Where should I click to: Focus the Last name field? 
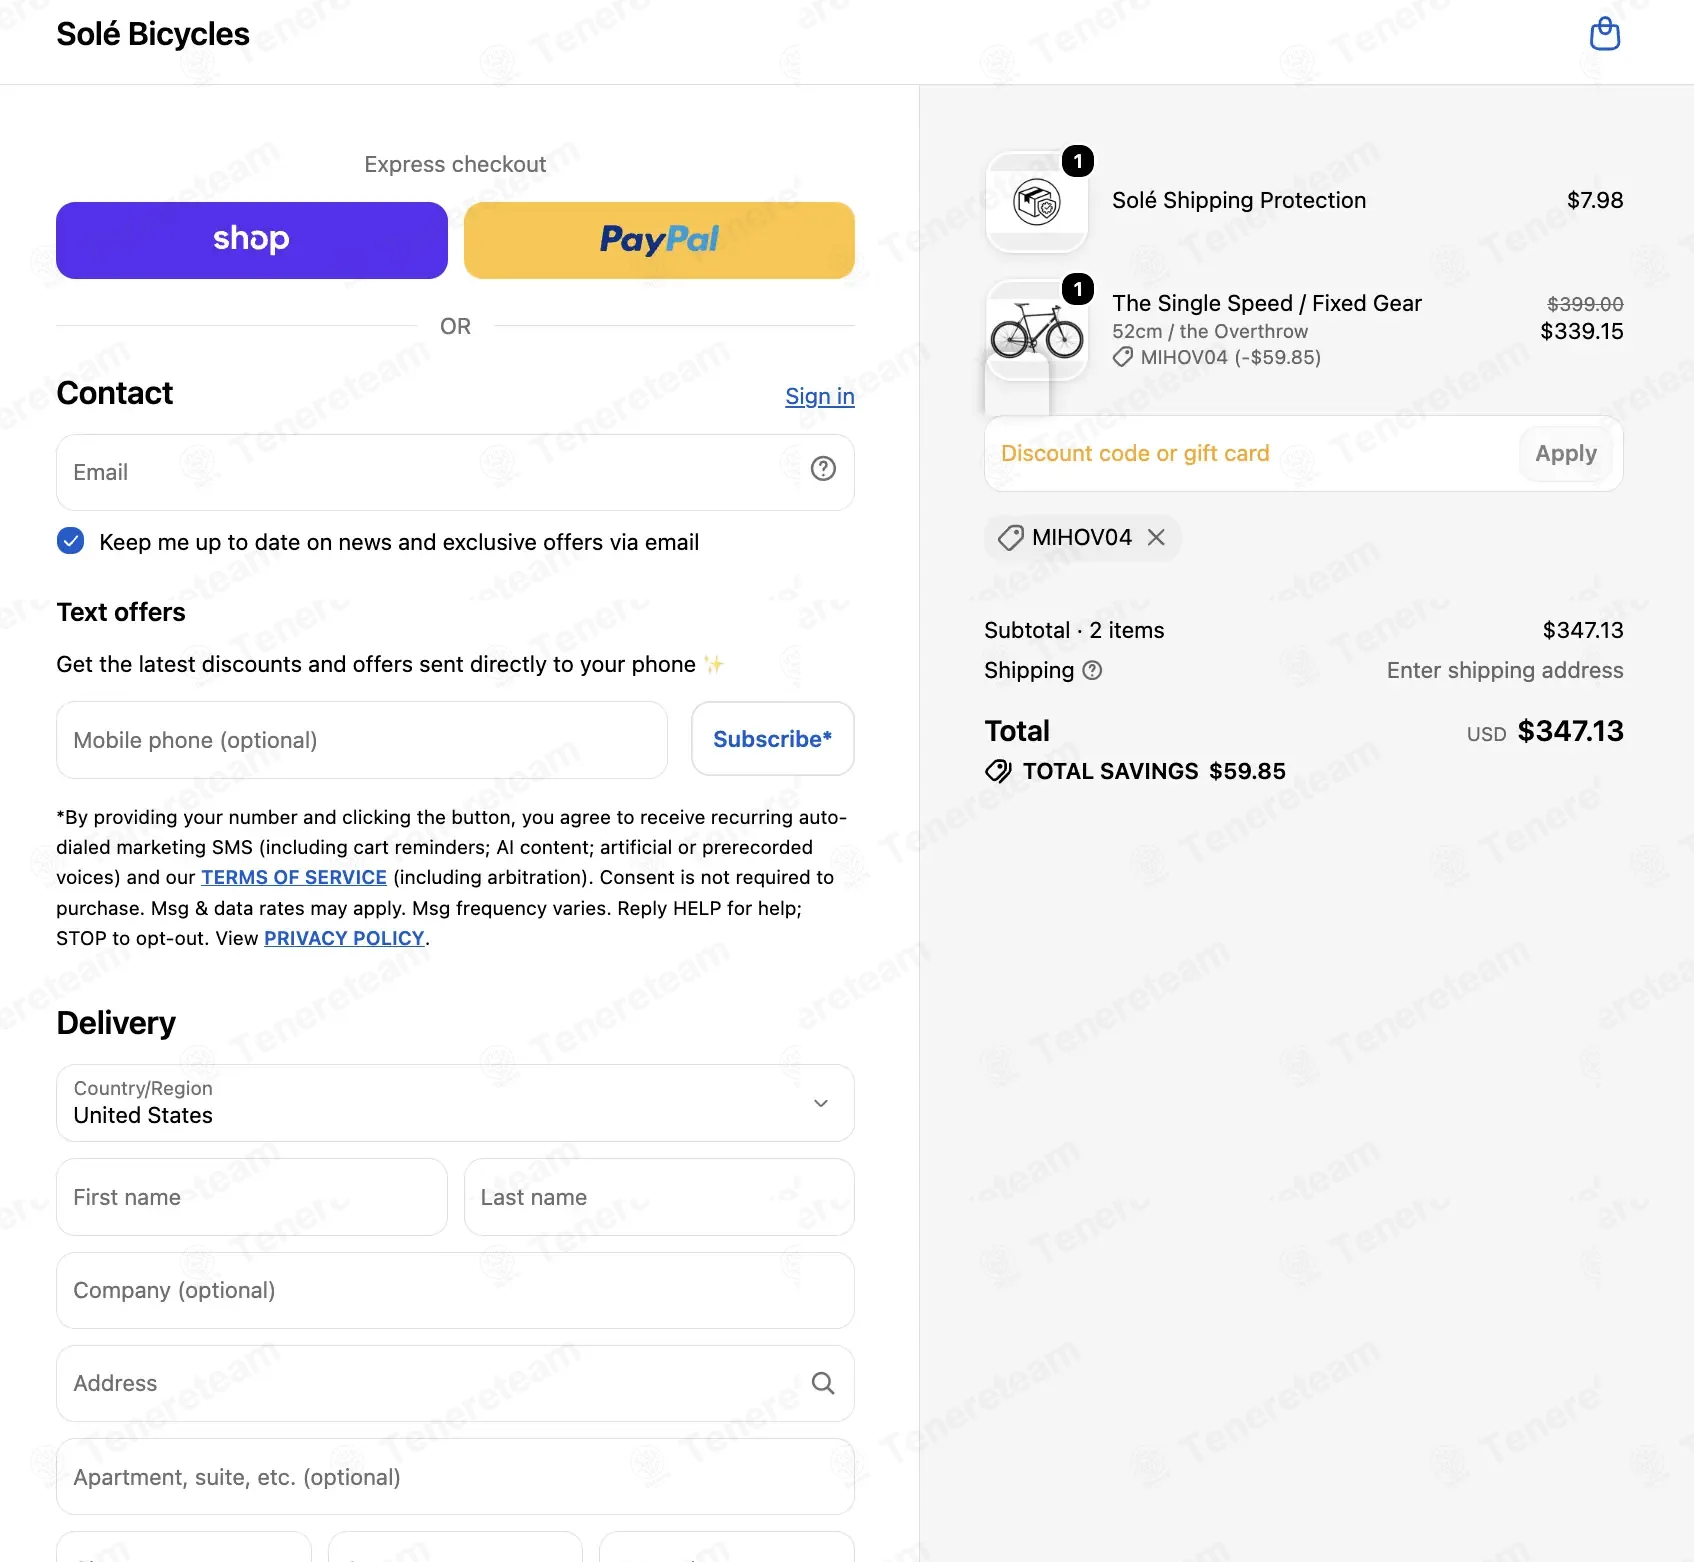(x=659, y=1197)
